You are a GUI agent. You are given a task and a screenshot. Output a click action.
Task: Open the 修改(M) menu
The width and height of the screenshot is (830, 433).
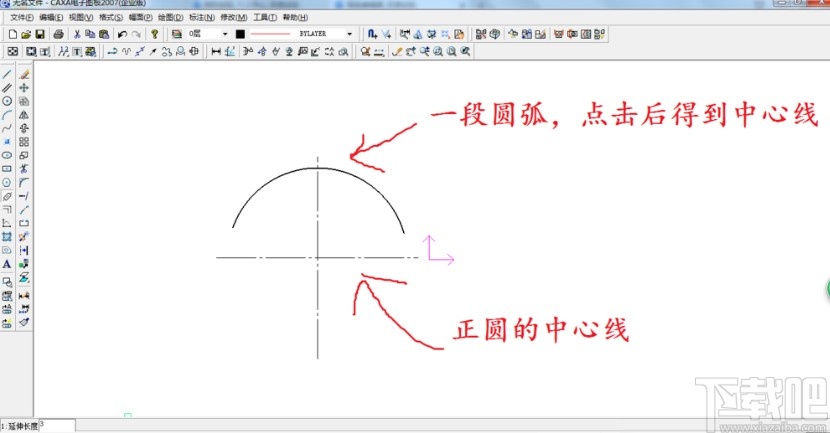[233, 17]
